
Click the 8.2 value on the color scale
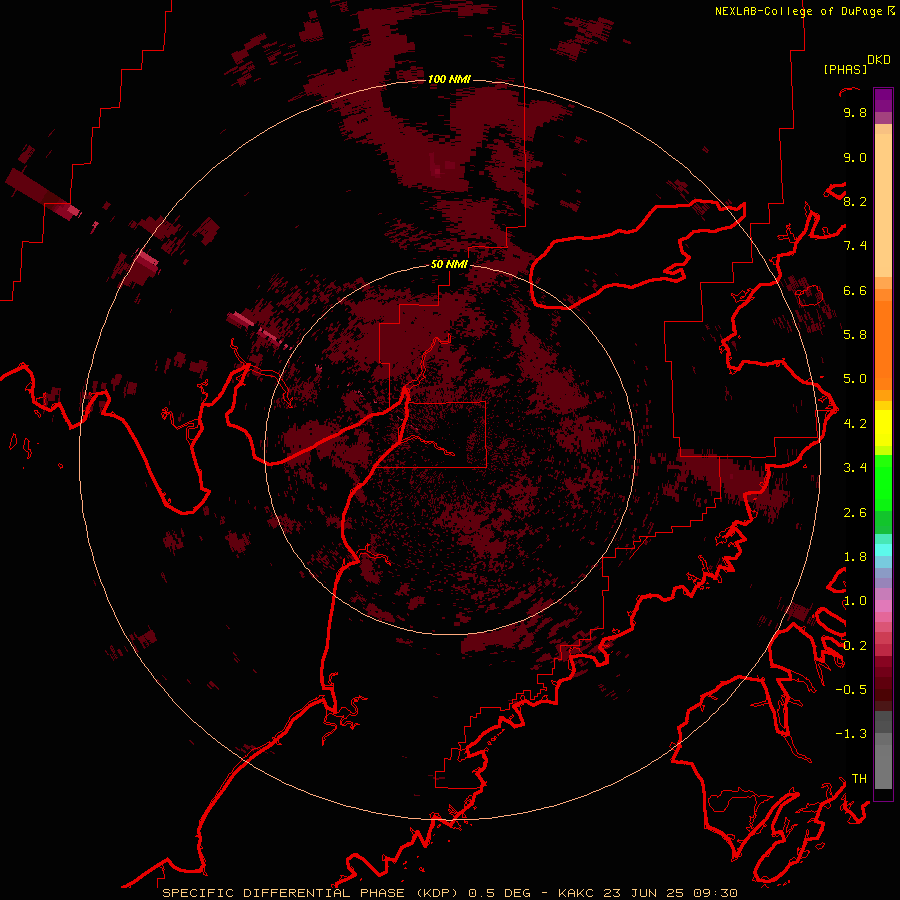855,201
